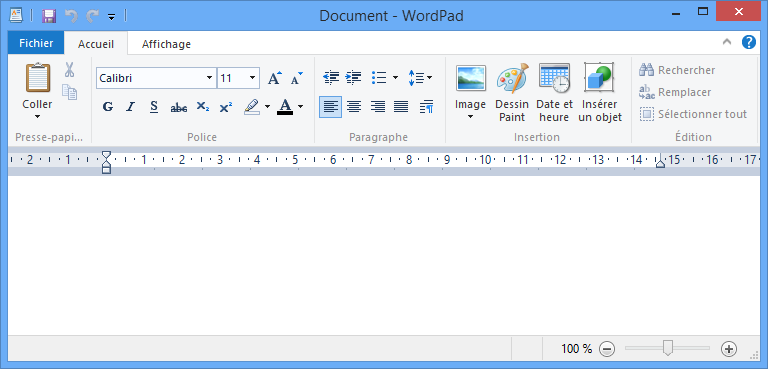Open the Calibri font family dropdown

[x=209, y=78]
